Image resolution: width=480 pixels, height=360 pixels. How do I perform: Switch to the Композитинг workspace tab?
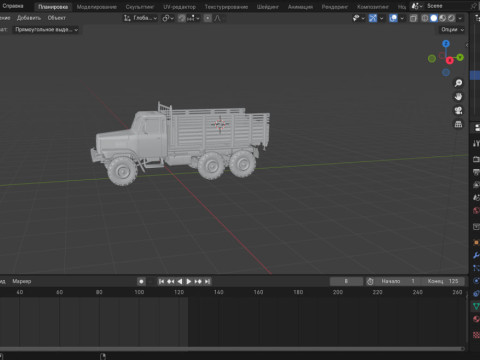(x=373, y=7)
